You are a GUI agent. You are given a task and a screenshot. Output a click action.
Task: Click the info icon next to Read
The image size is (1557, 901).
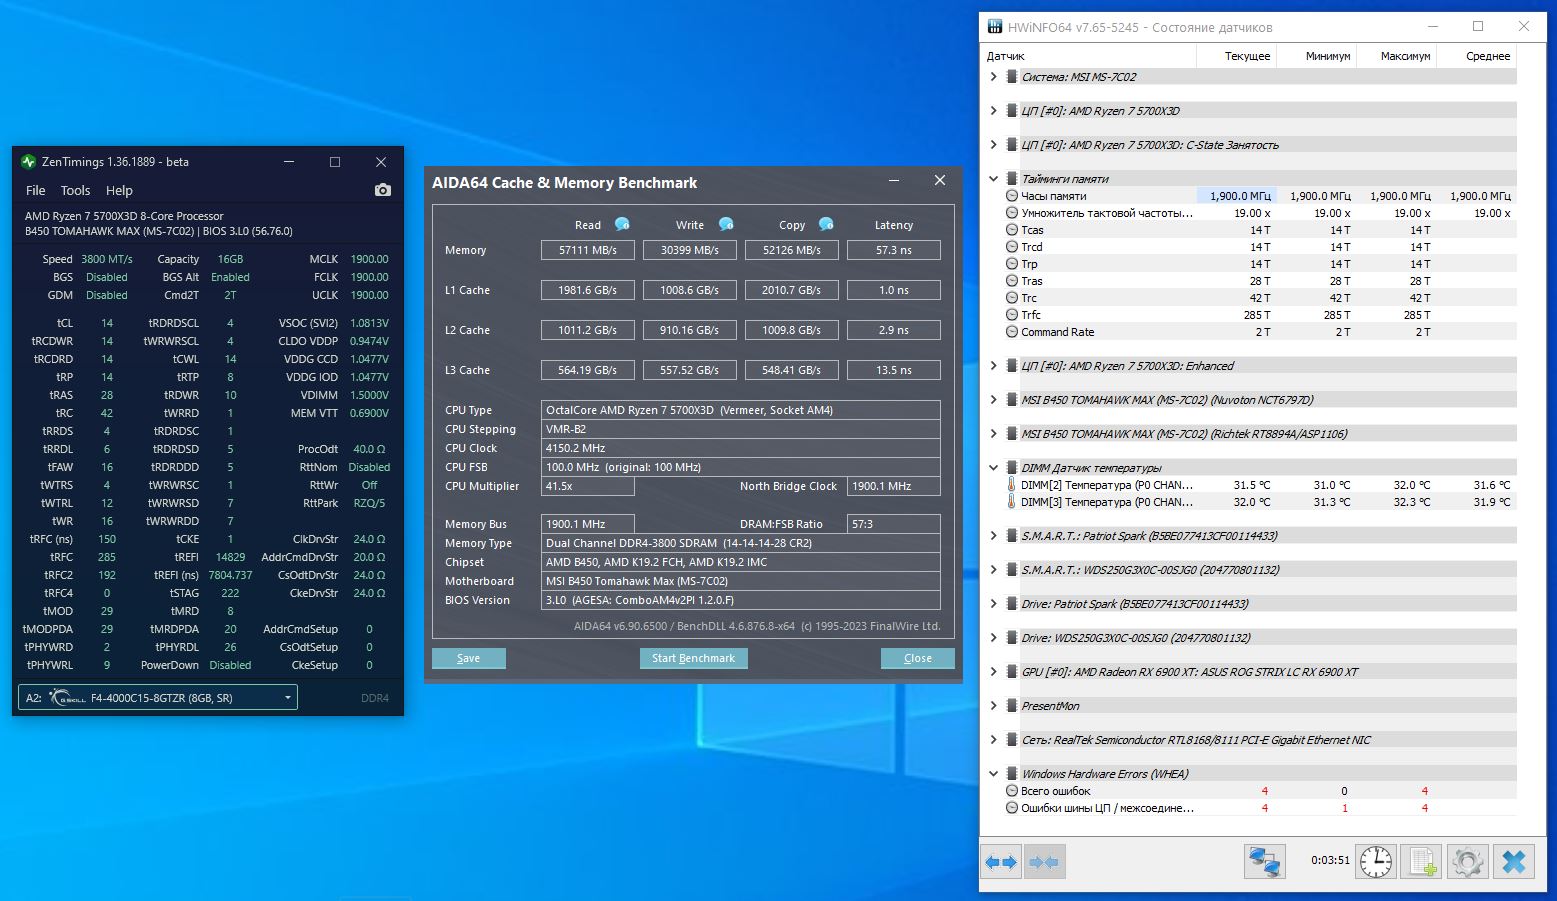click(x=622, y=224)
